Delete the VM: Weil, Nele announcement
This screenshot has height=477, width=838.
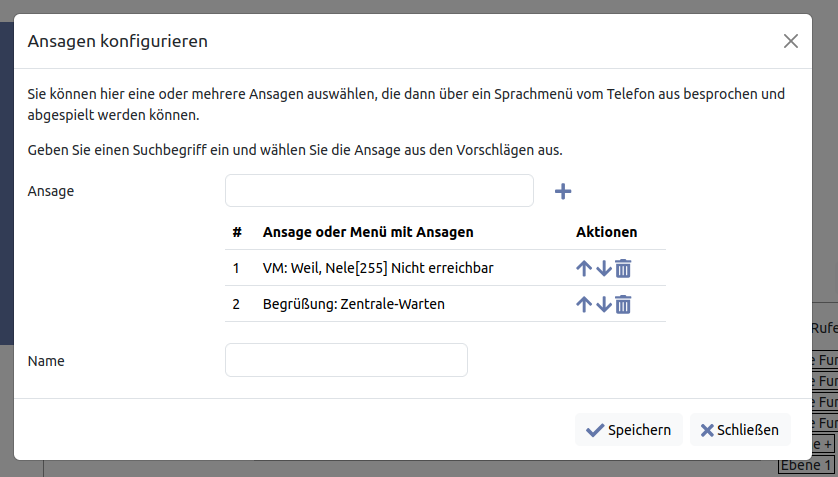623,268
